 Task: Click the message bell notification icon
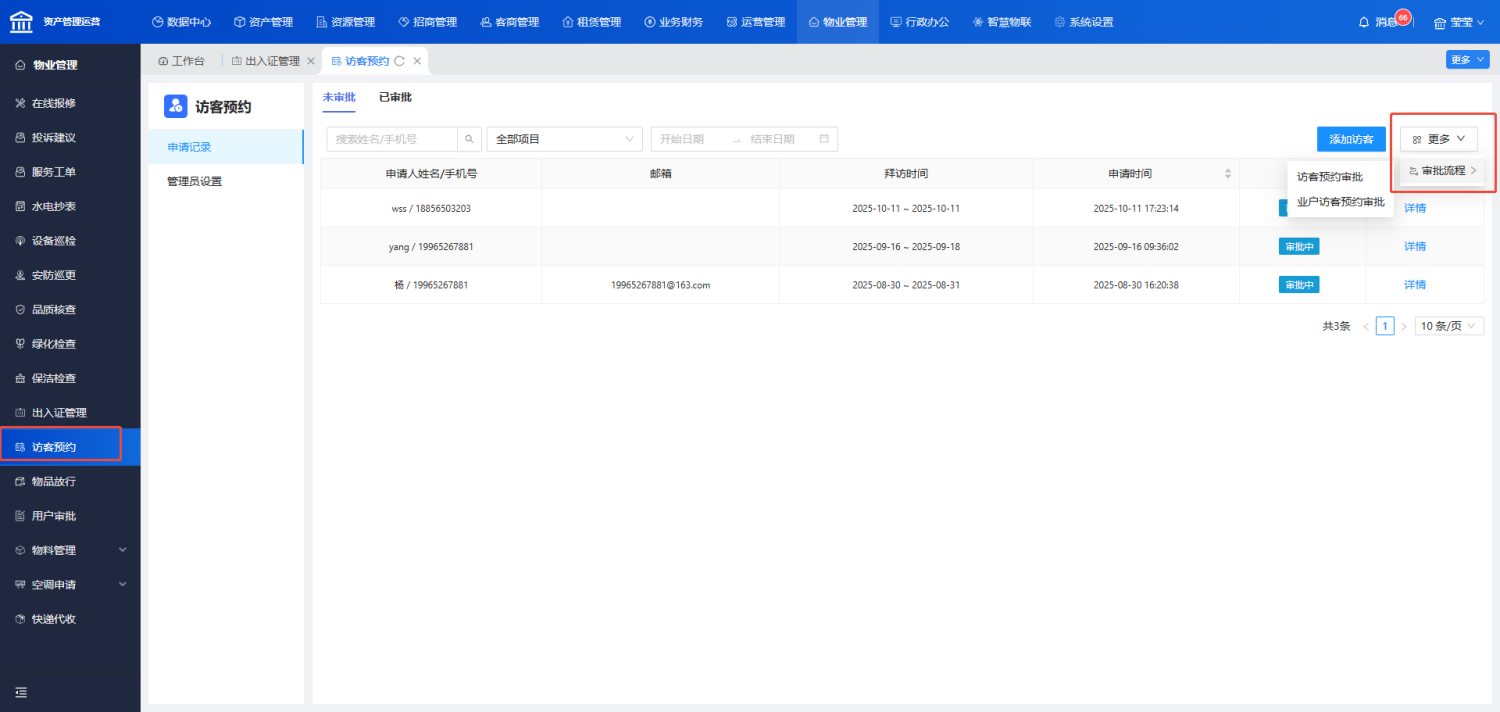(x=1364, y=22)
